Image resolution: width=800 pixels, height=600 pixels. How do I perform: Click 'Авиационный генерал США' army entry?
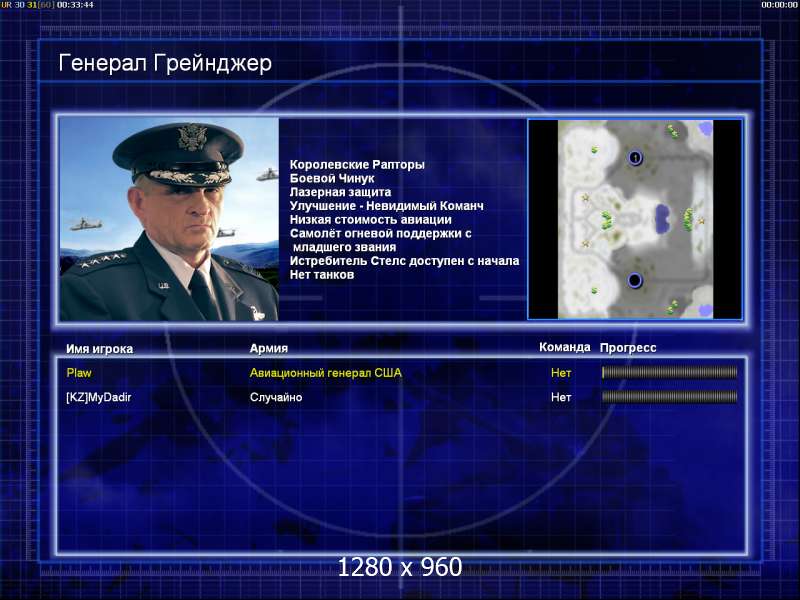[326, 373]
